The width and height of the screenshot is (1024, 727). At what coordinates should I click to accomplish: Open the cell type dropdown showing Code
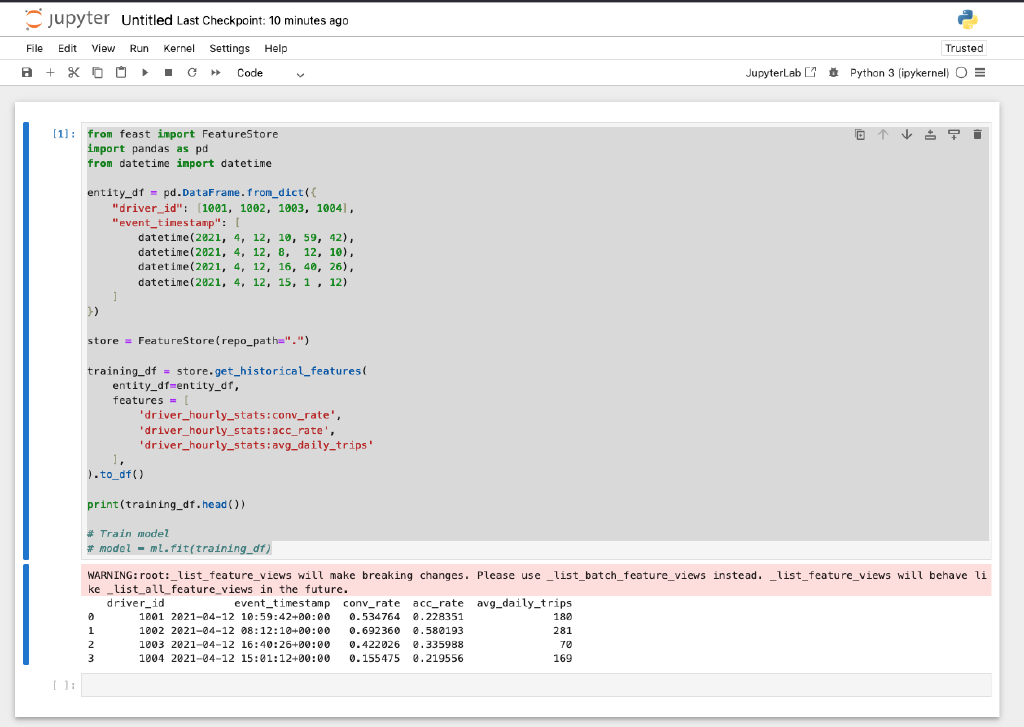tap(270, 73)
